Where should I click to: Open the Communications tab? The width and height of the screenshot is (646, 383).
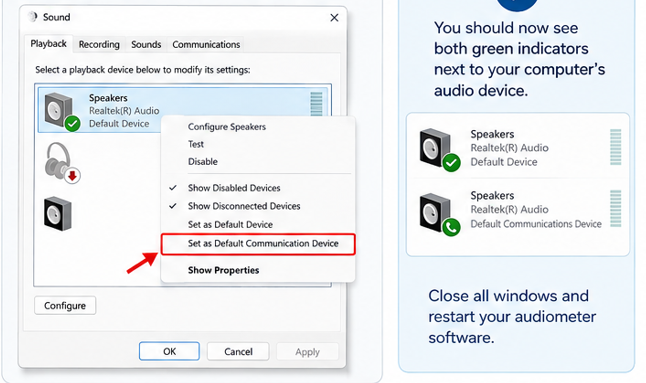[206, 44]
